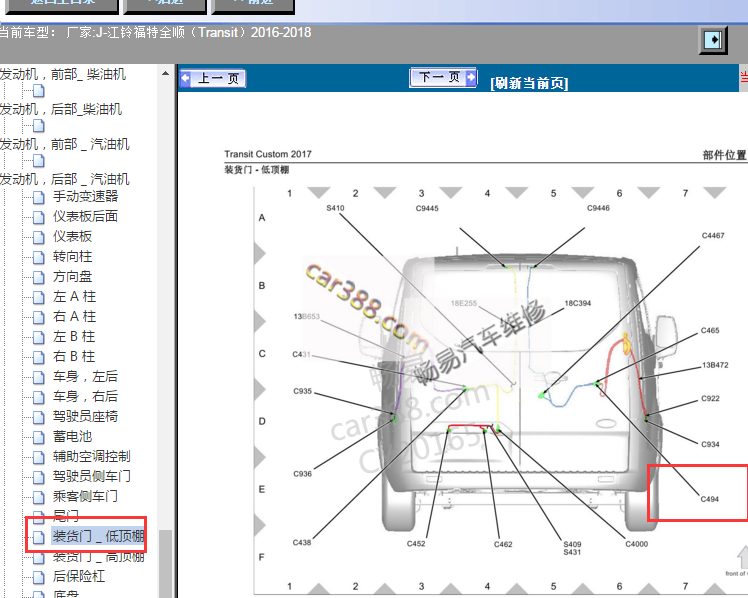Go to previous page with 上一页 button
Image resolution: width=748 pixels, height=598 pixels.
(213, 78)
